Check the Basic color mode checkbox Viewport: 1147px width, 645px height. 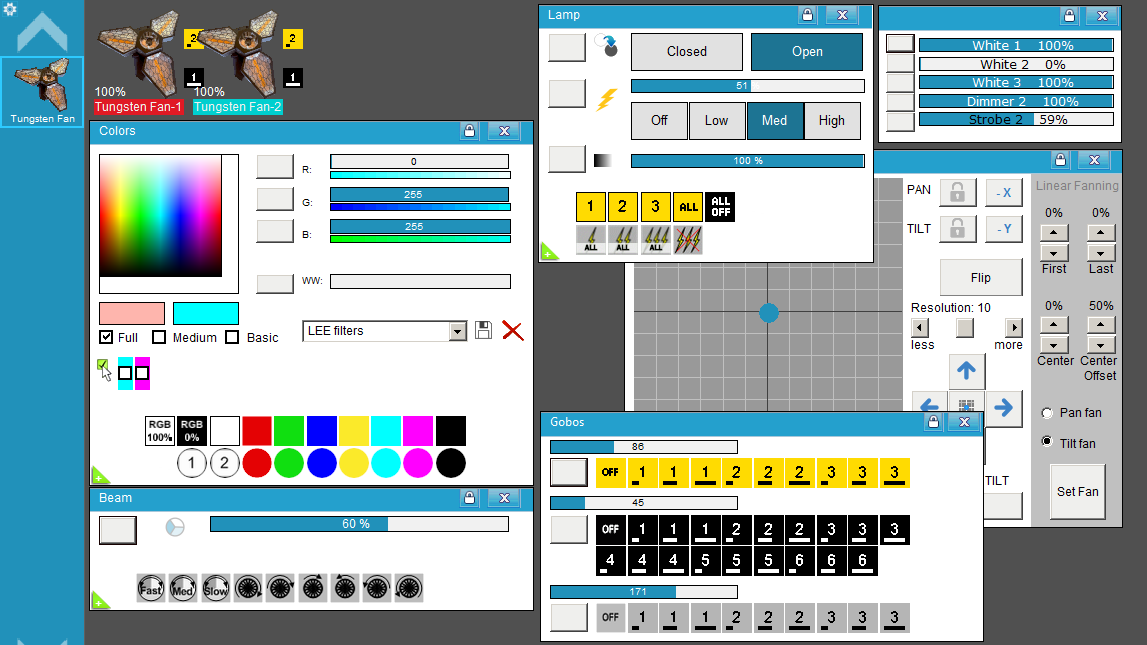232,337
